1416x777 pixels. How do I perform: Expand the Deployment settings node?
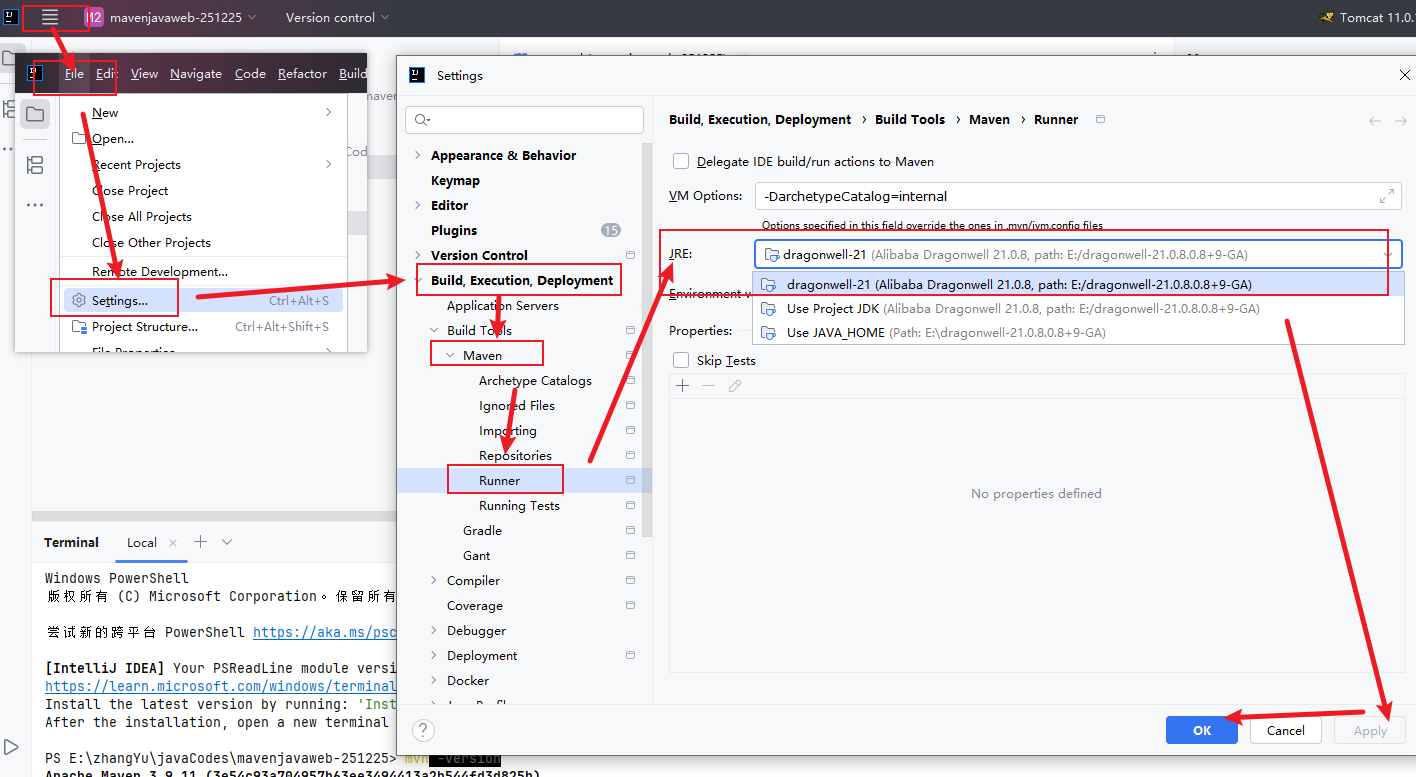pyautogui.click(x=434, y=655)
